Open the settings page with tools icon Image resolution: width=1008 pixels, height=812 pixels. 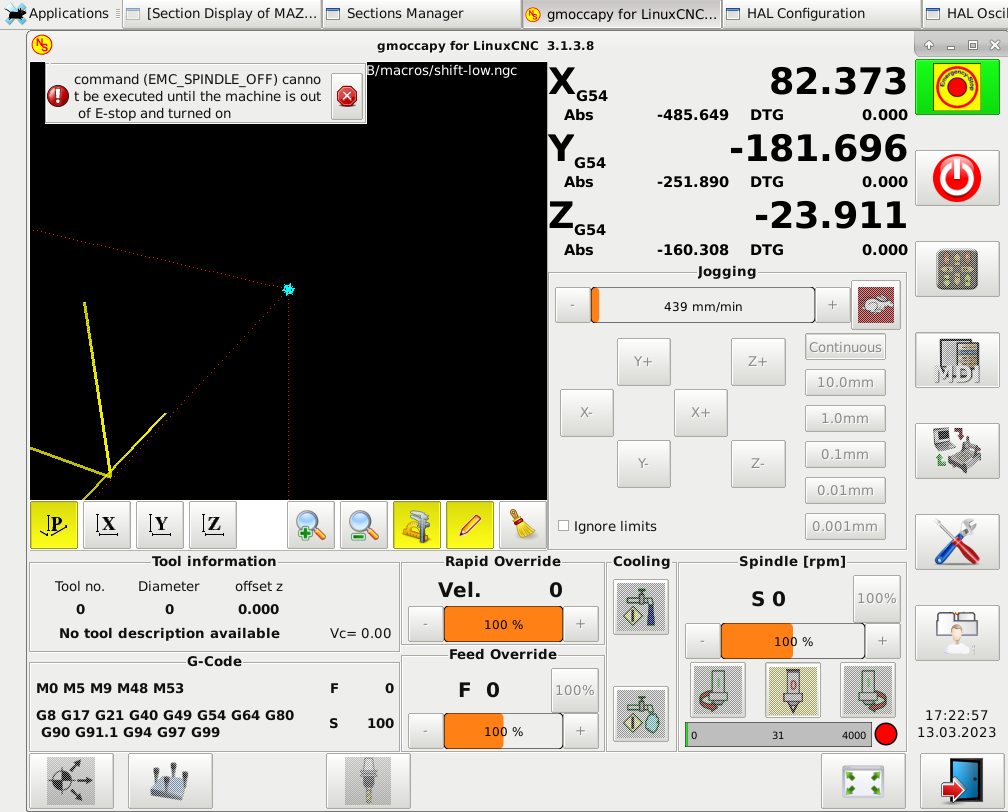957,542
